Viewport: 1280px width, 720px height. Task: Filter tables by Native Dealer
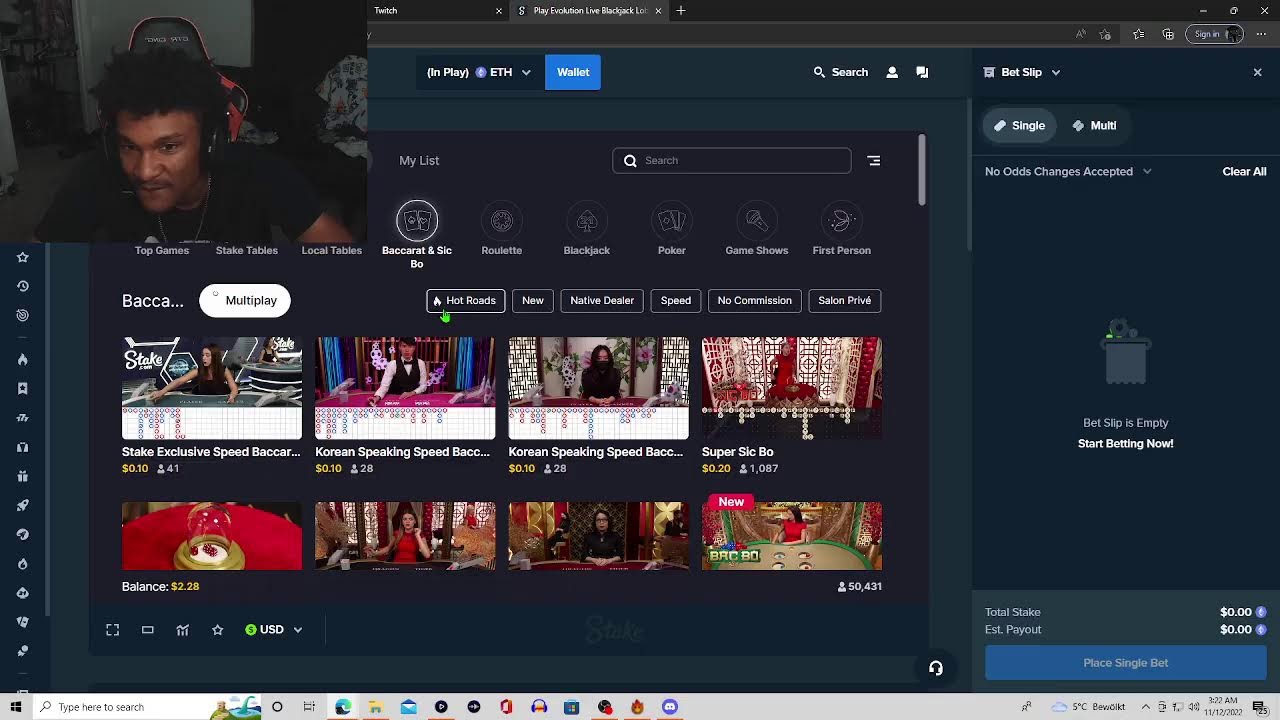pyautogui.click(x=602, y=301)
